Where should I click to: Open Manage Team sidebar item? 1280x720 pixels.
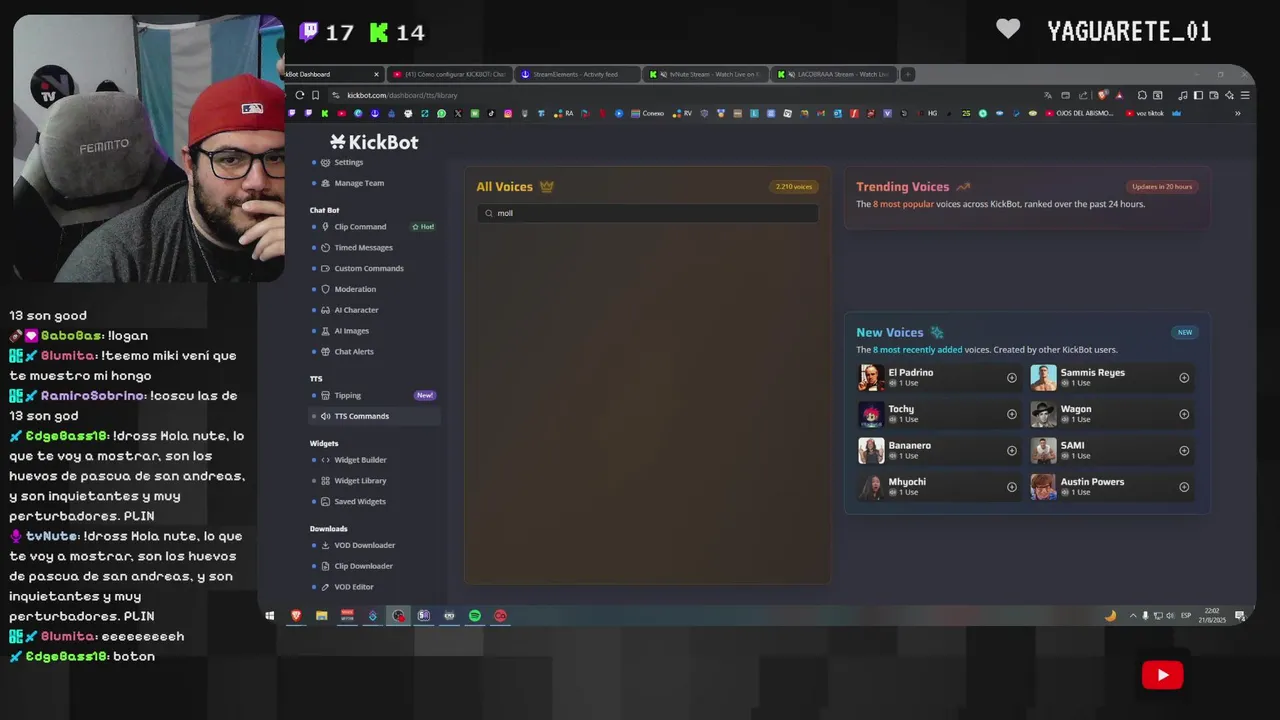359,183
